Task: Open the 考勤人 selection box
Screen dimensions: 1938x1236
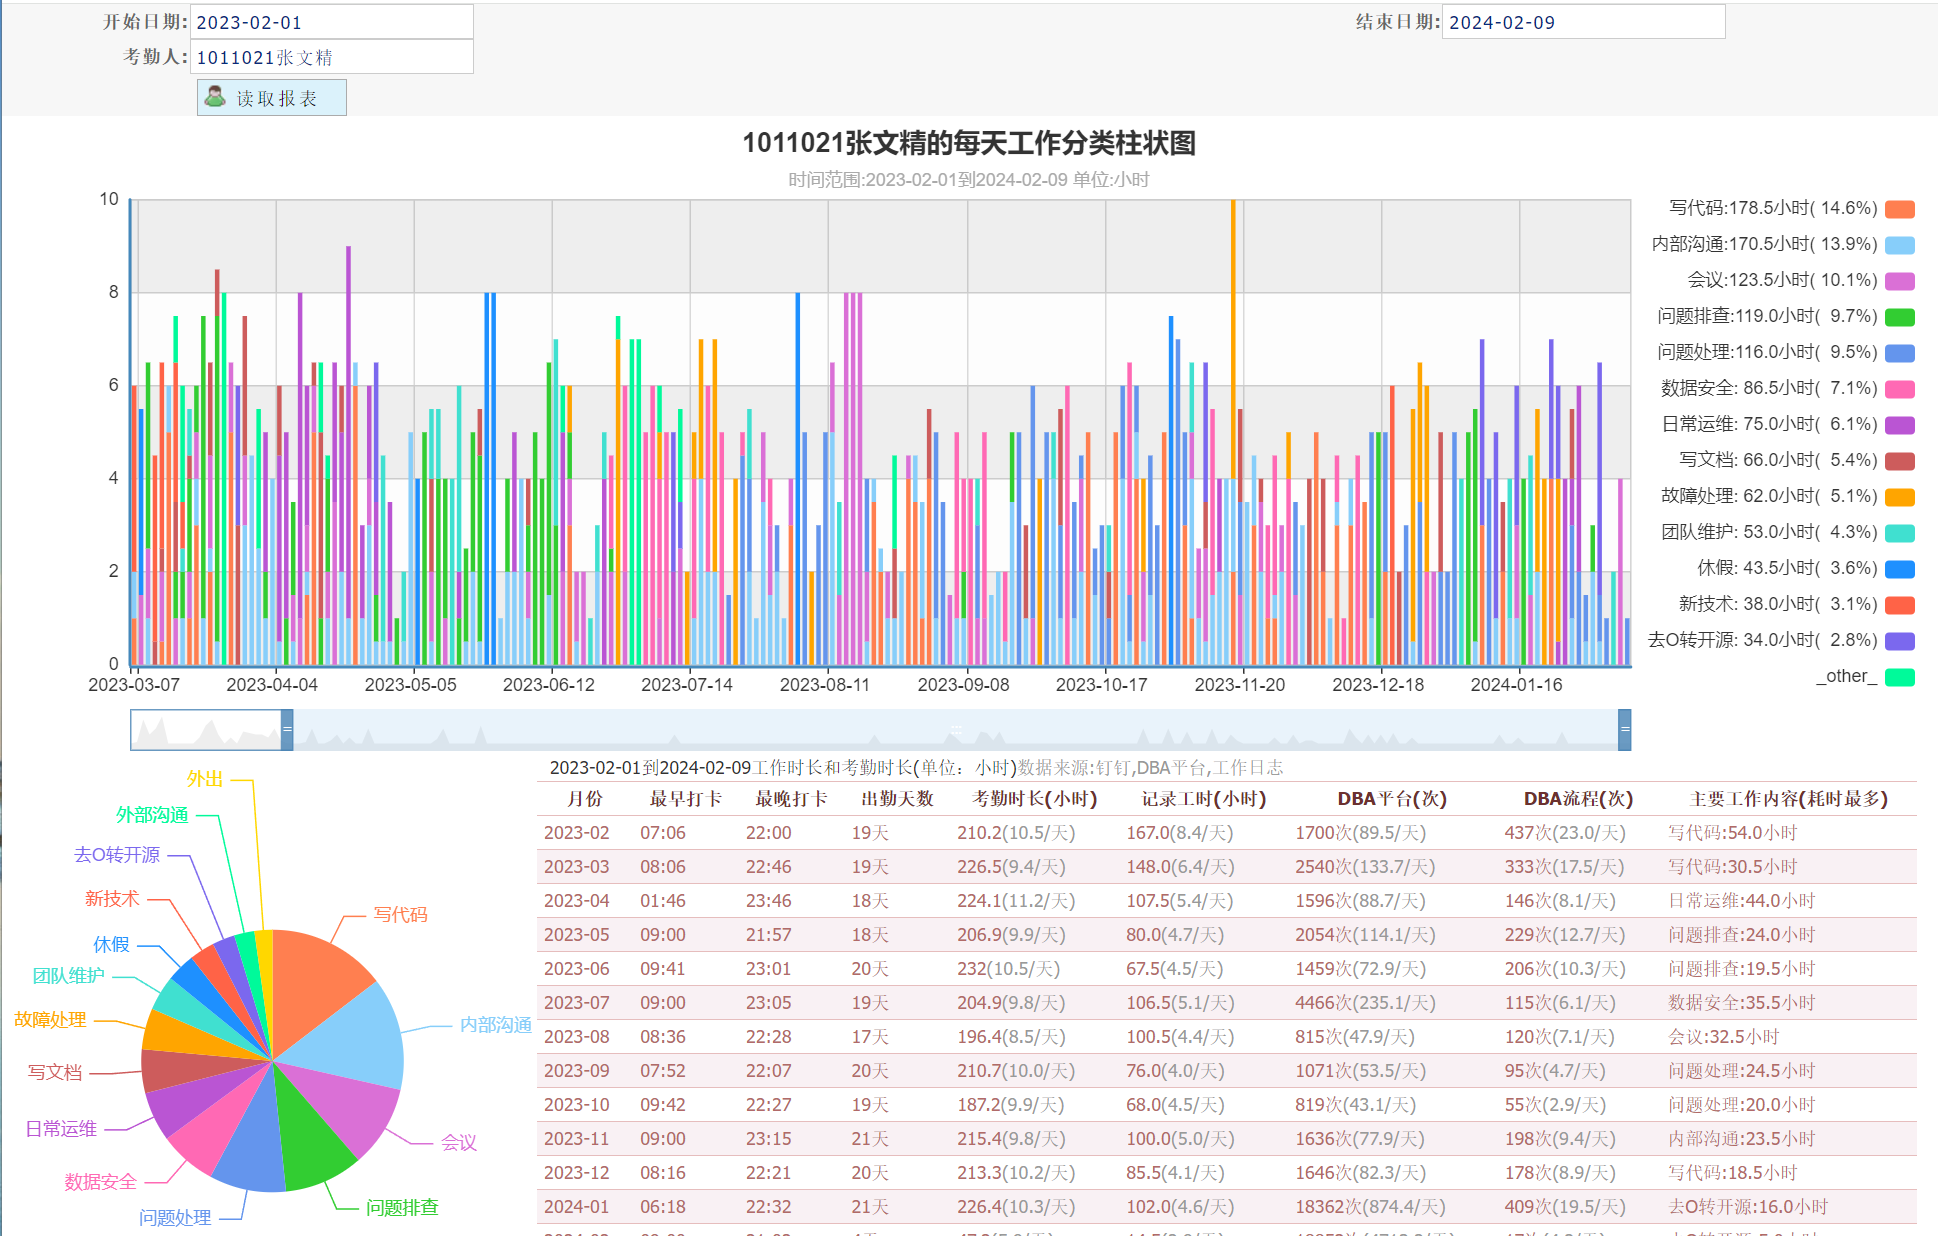Action: [x=331, y=57]
